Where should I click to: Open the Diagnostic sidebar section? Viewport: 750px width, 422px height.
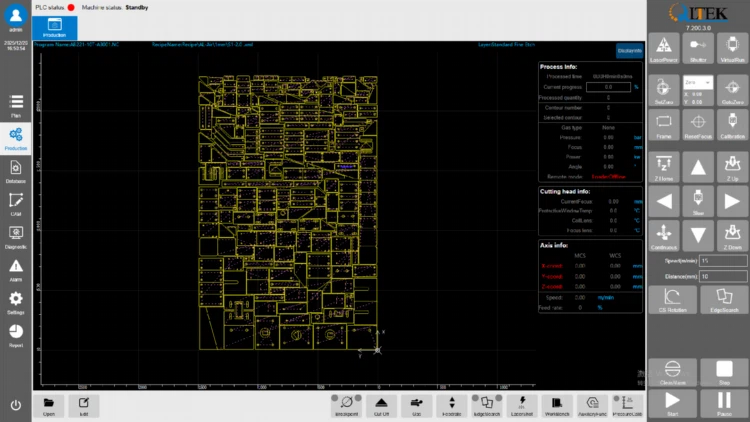[x=16, y=237]
